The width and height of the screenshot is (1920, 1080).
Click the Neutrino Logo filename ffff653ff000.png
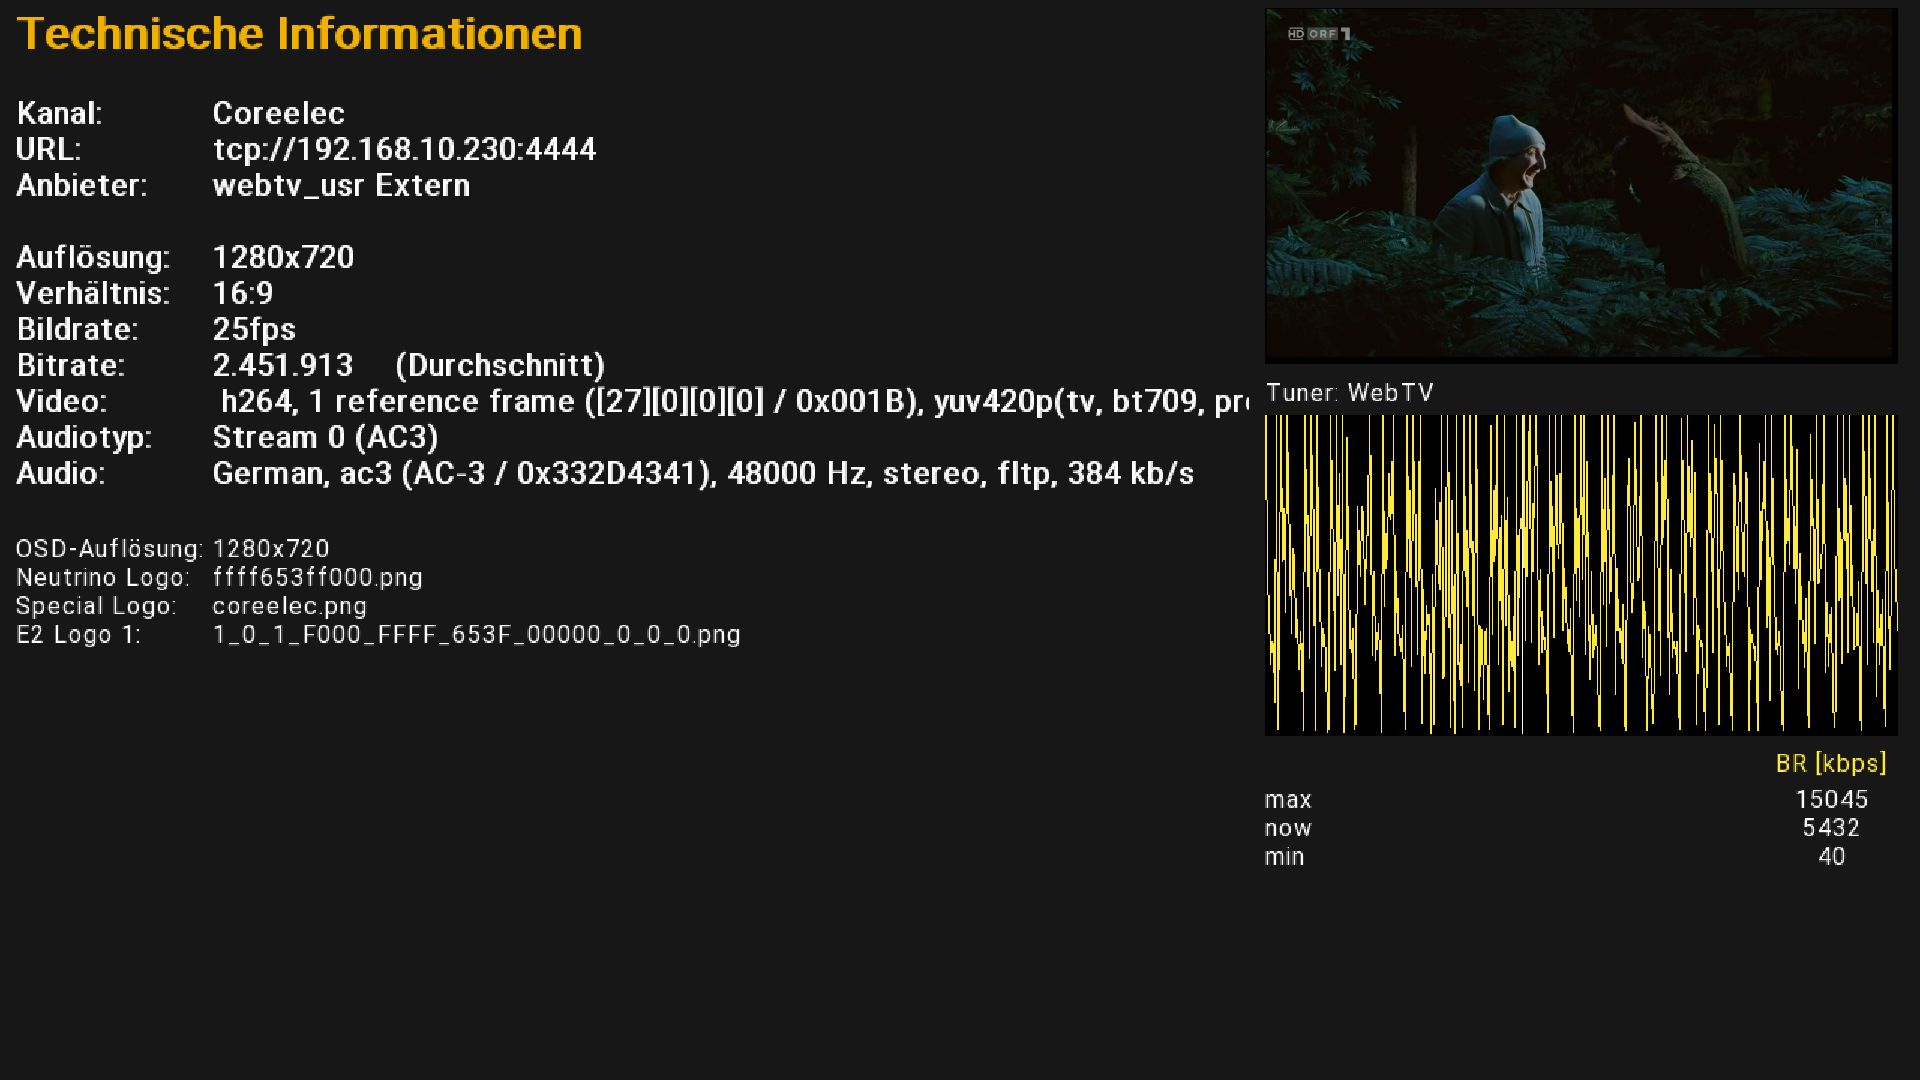click(317, 578)
